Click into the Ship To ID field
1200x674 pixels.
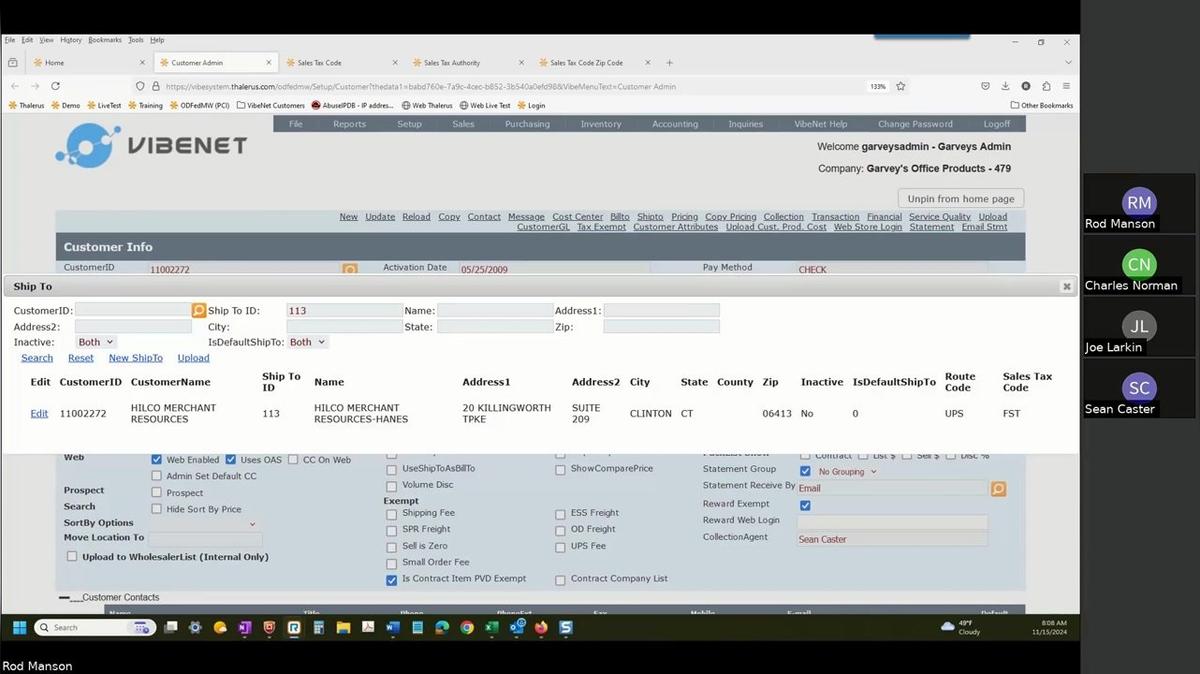point(344,311)
